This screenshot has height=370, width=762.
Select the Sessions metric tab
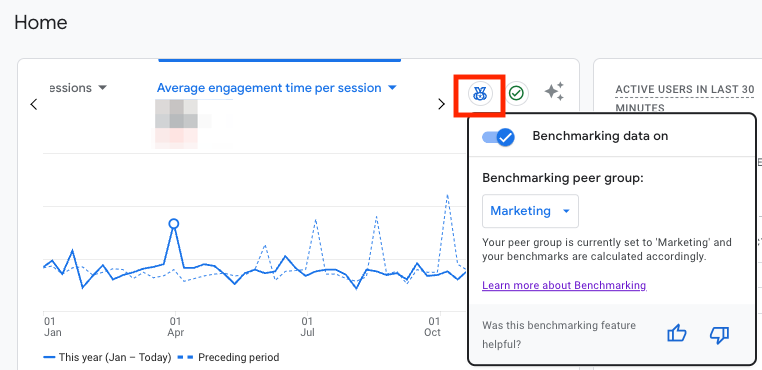coord(71,88)
